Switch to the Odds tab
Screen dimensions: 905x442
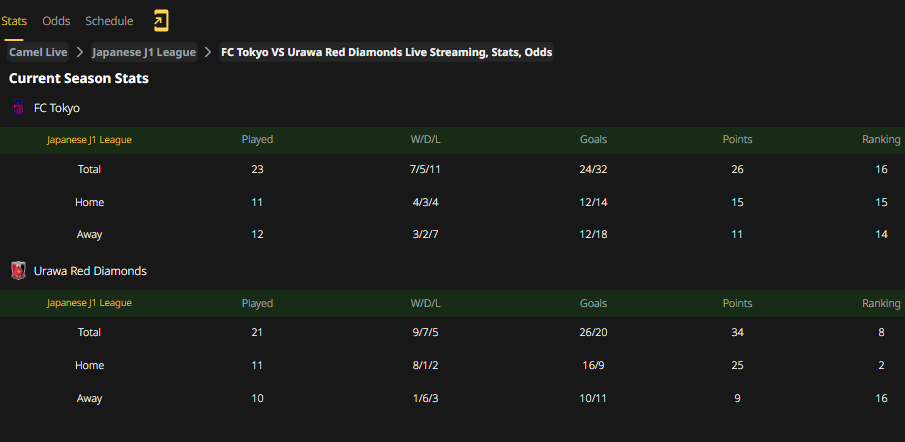pos(56,21)
